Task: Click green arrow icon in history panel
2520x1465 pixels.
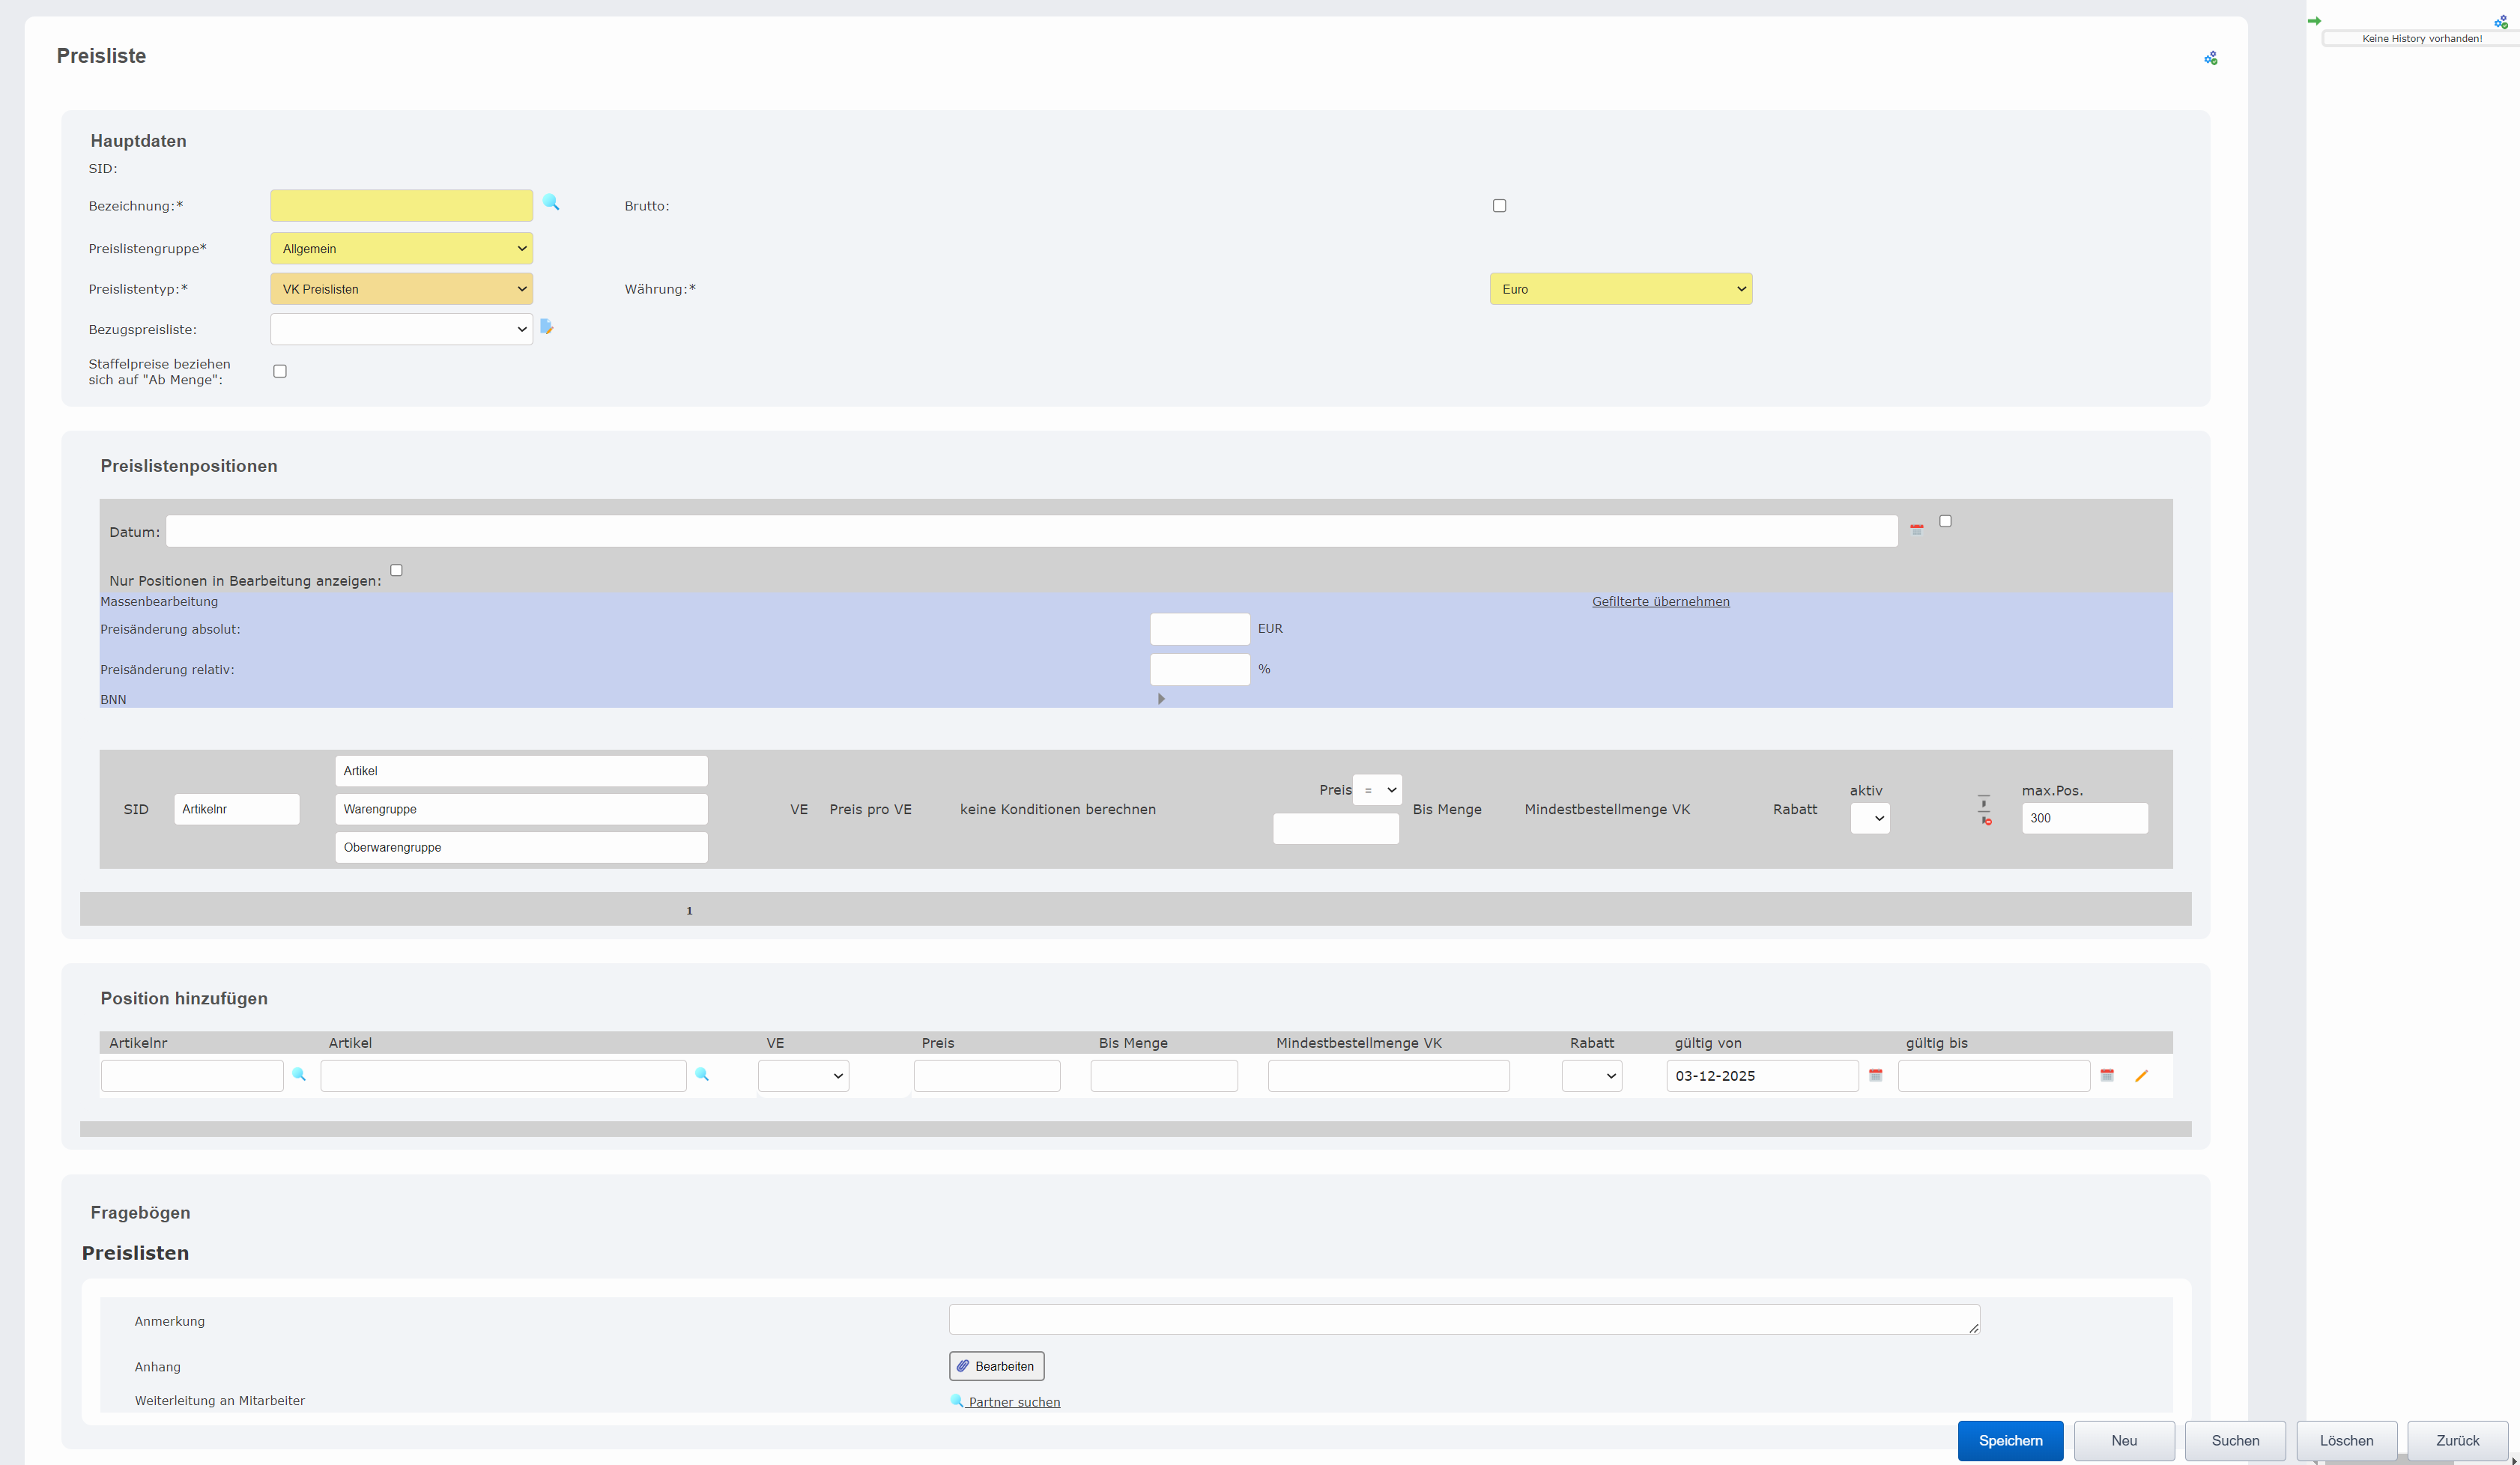Action: pyautogui.click(x=2314, y=21)
